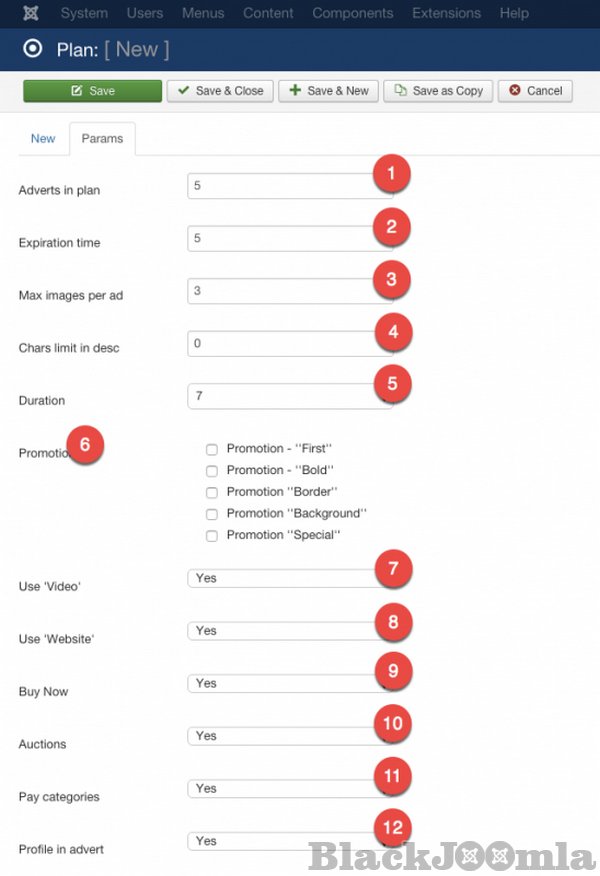Open the Extensions menu
600x876 pixels.
(x=446, y=13)
